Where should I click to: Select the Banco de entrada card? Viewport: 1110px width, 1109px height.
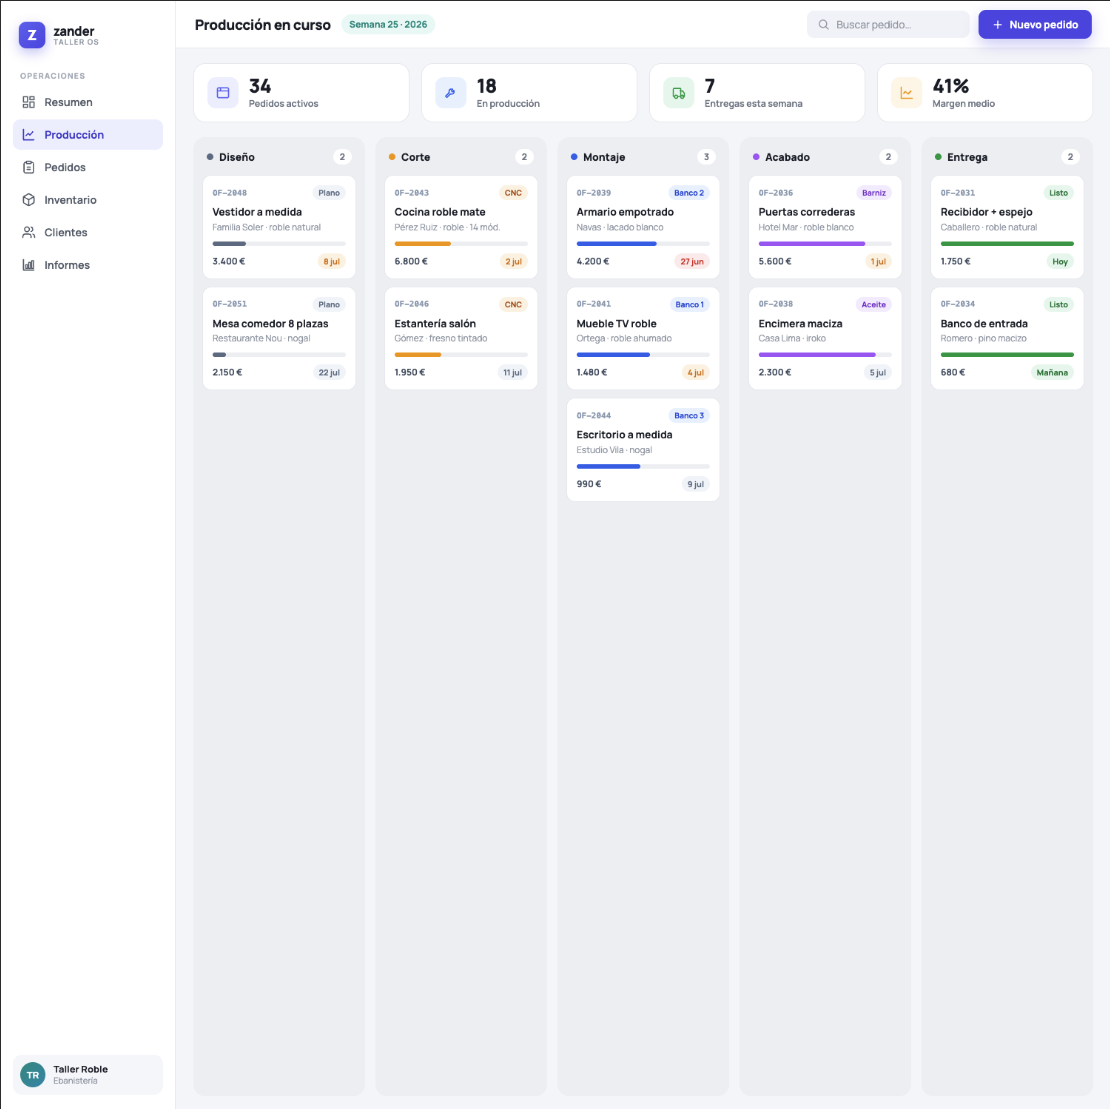point(1007,338)
